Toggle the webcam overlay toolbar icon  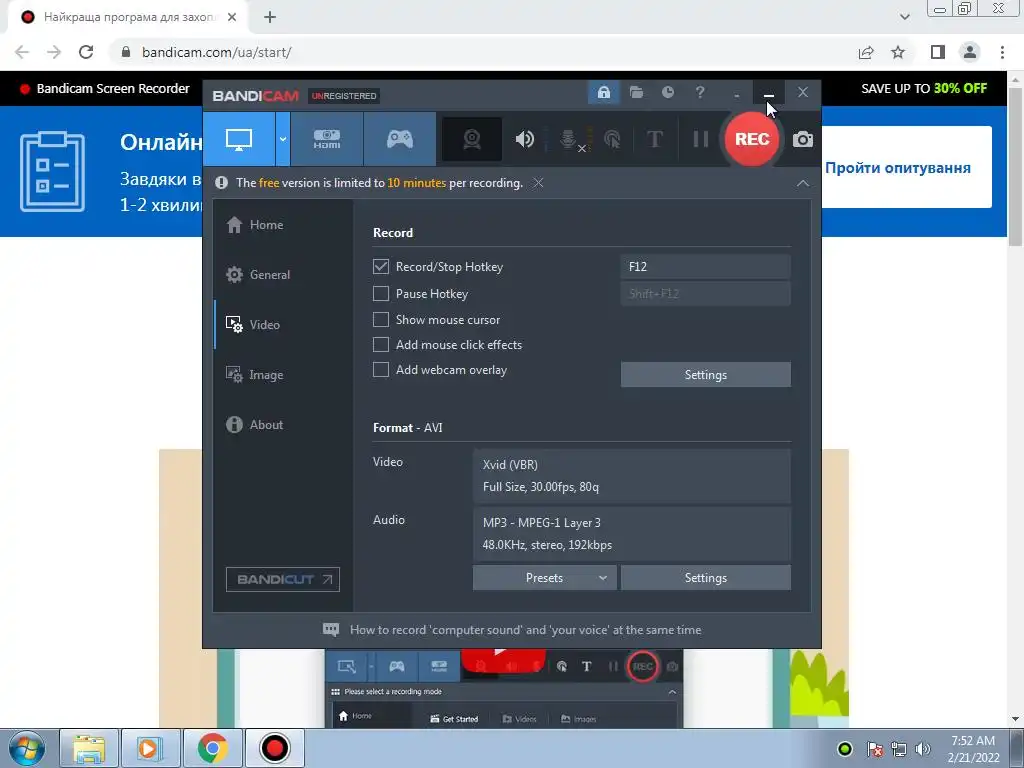472,139
